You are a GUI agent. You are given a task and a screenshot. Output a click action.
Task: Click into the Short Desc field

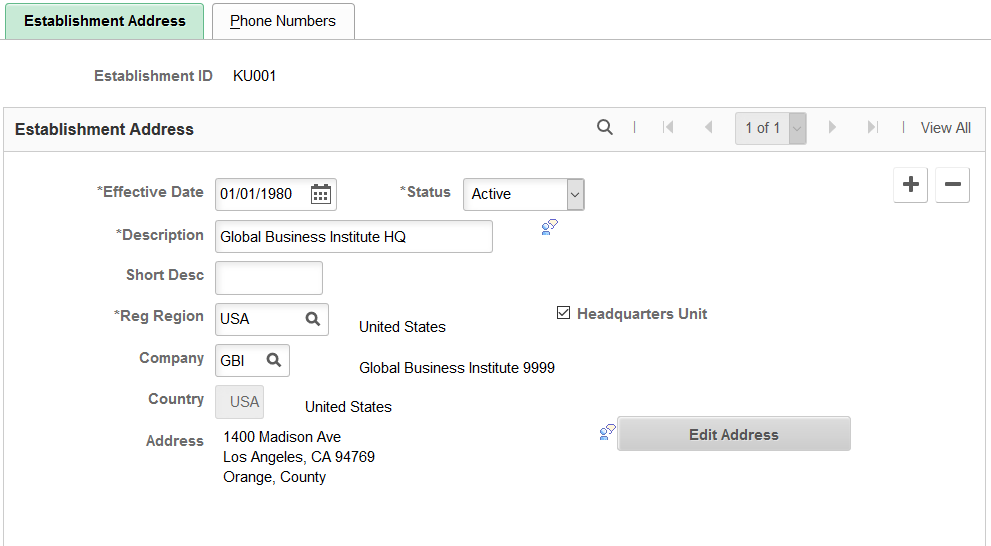269,278
